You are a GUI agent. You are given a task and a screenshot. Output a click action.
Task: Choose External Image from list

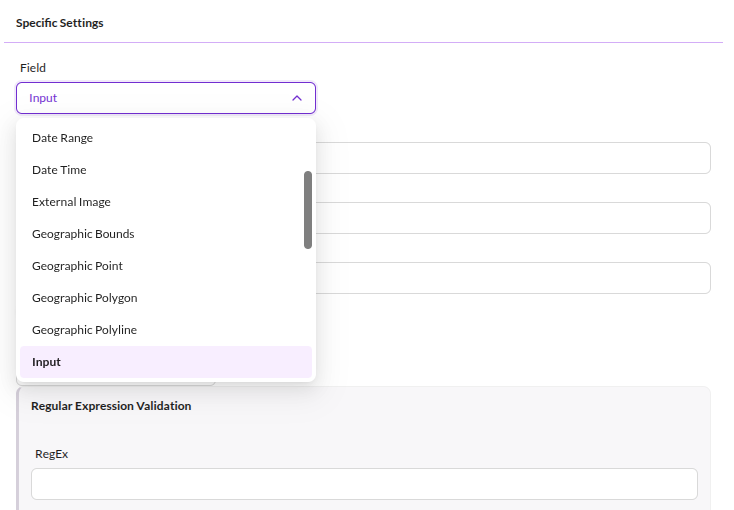pos(166,202)
